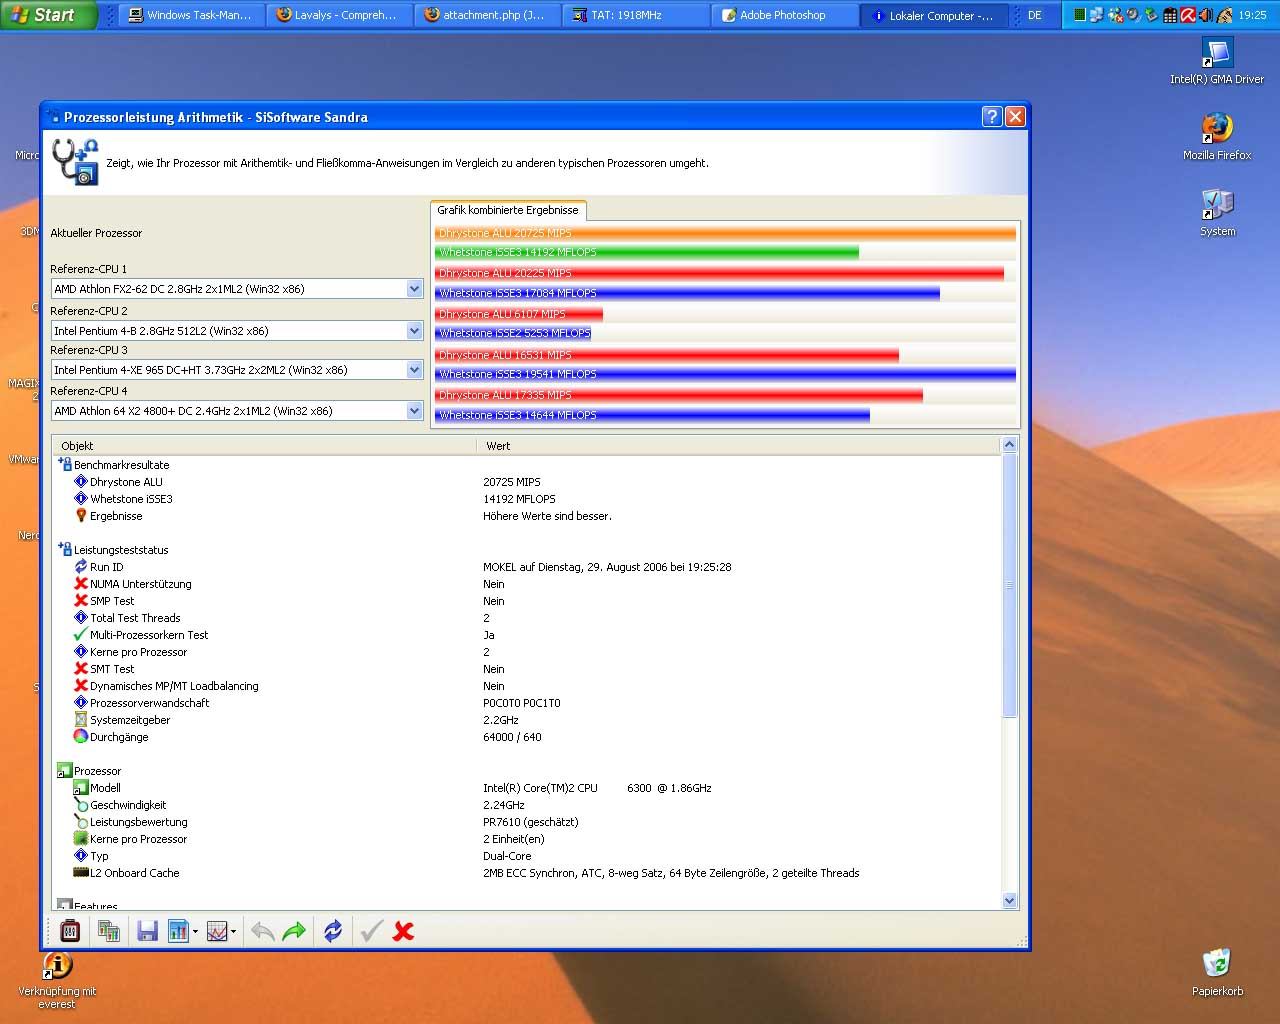Click the bar chart toolbar icon

tap(178, 931)
